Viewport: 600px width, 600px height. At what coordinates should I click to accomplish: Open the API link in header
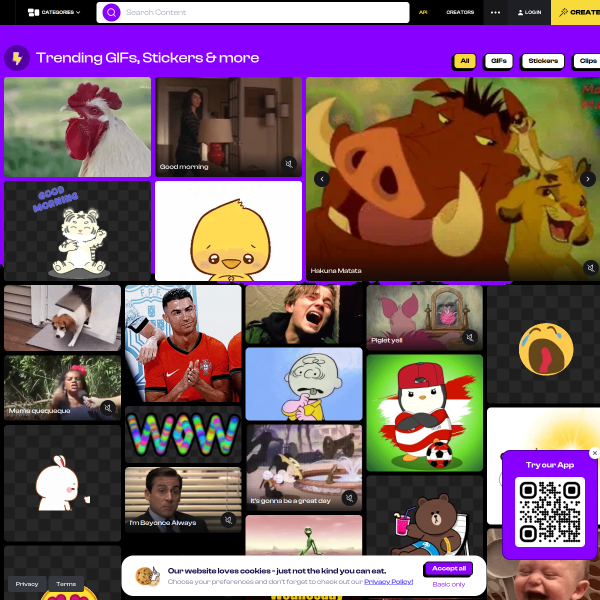(423, 12)
